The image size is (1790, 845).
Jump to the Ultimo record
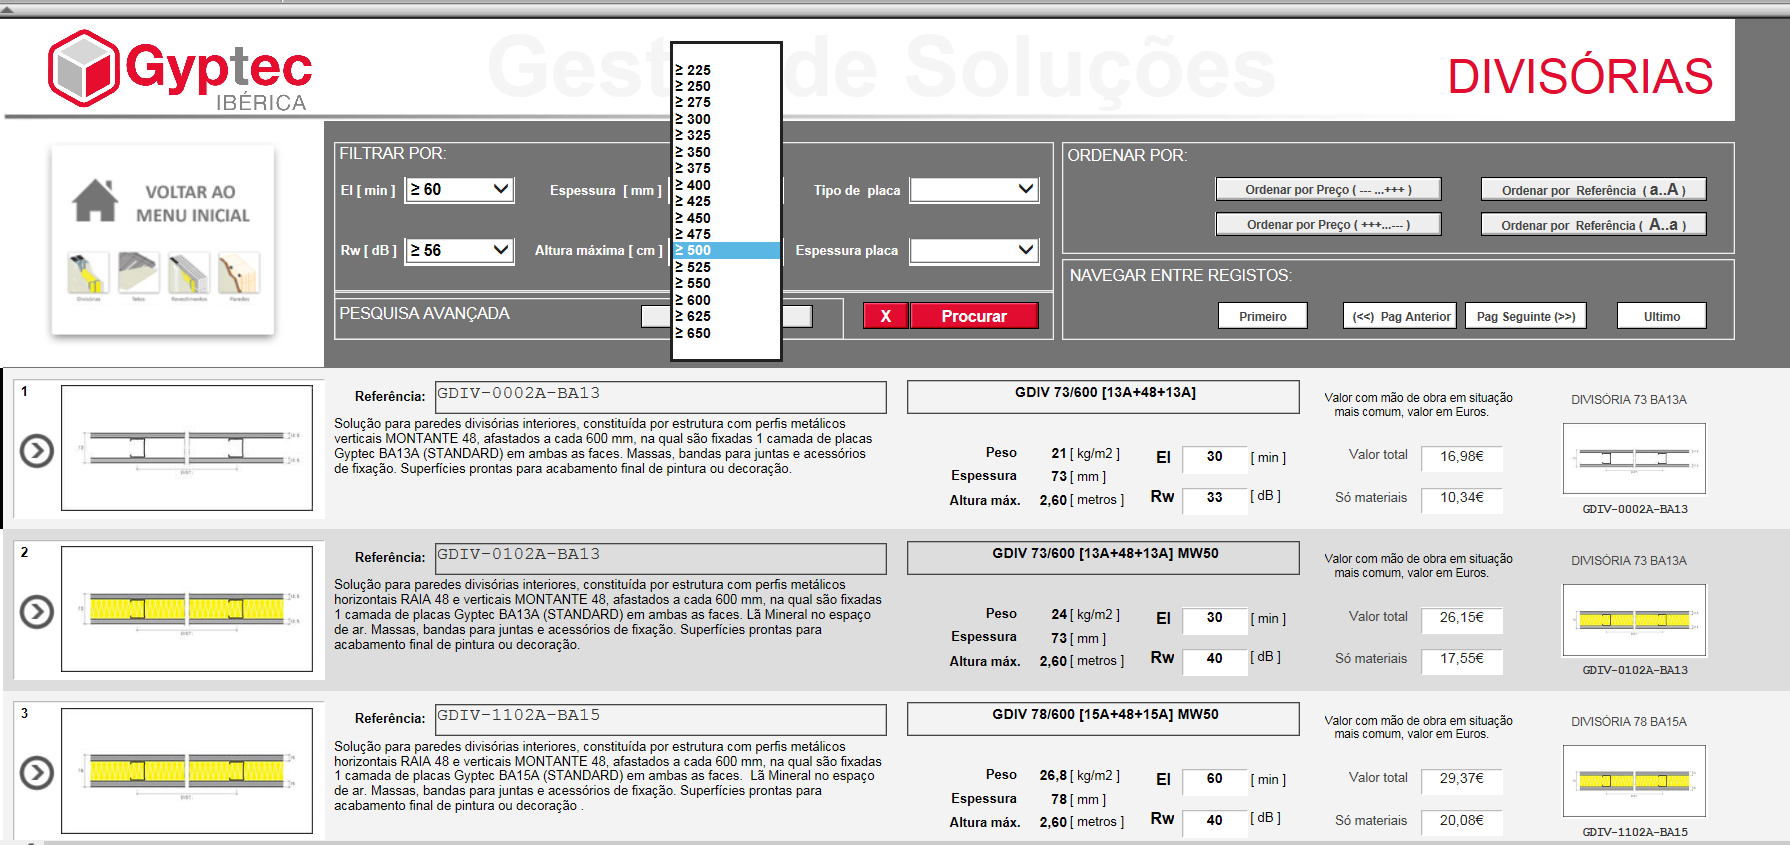pyautogui.click(x=1662, y=316)
